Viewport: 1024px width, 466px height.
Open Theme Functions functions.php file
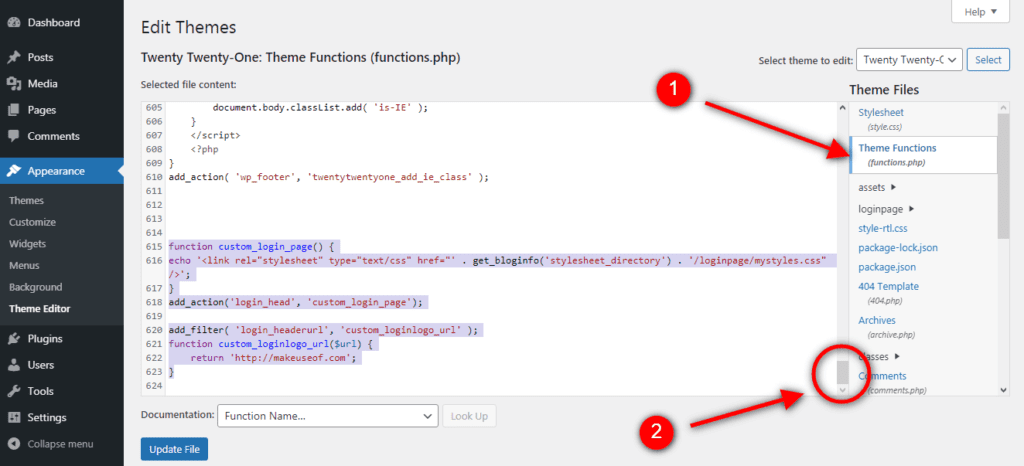click(x=924, y=155)
